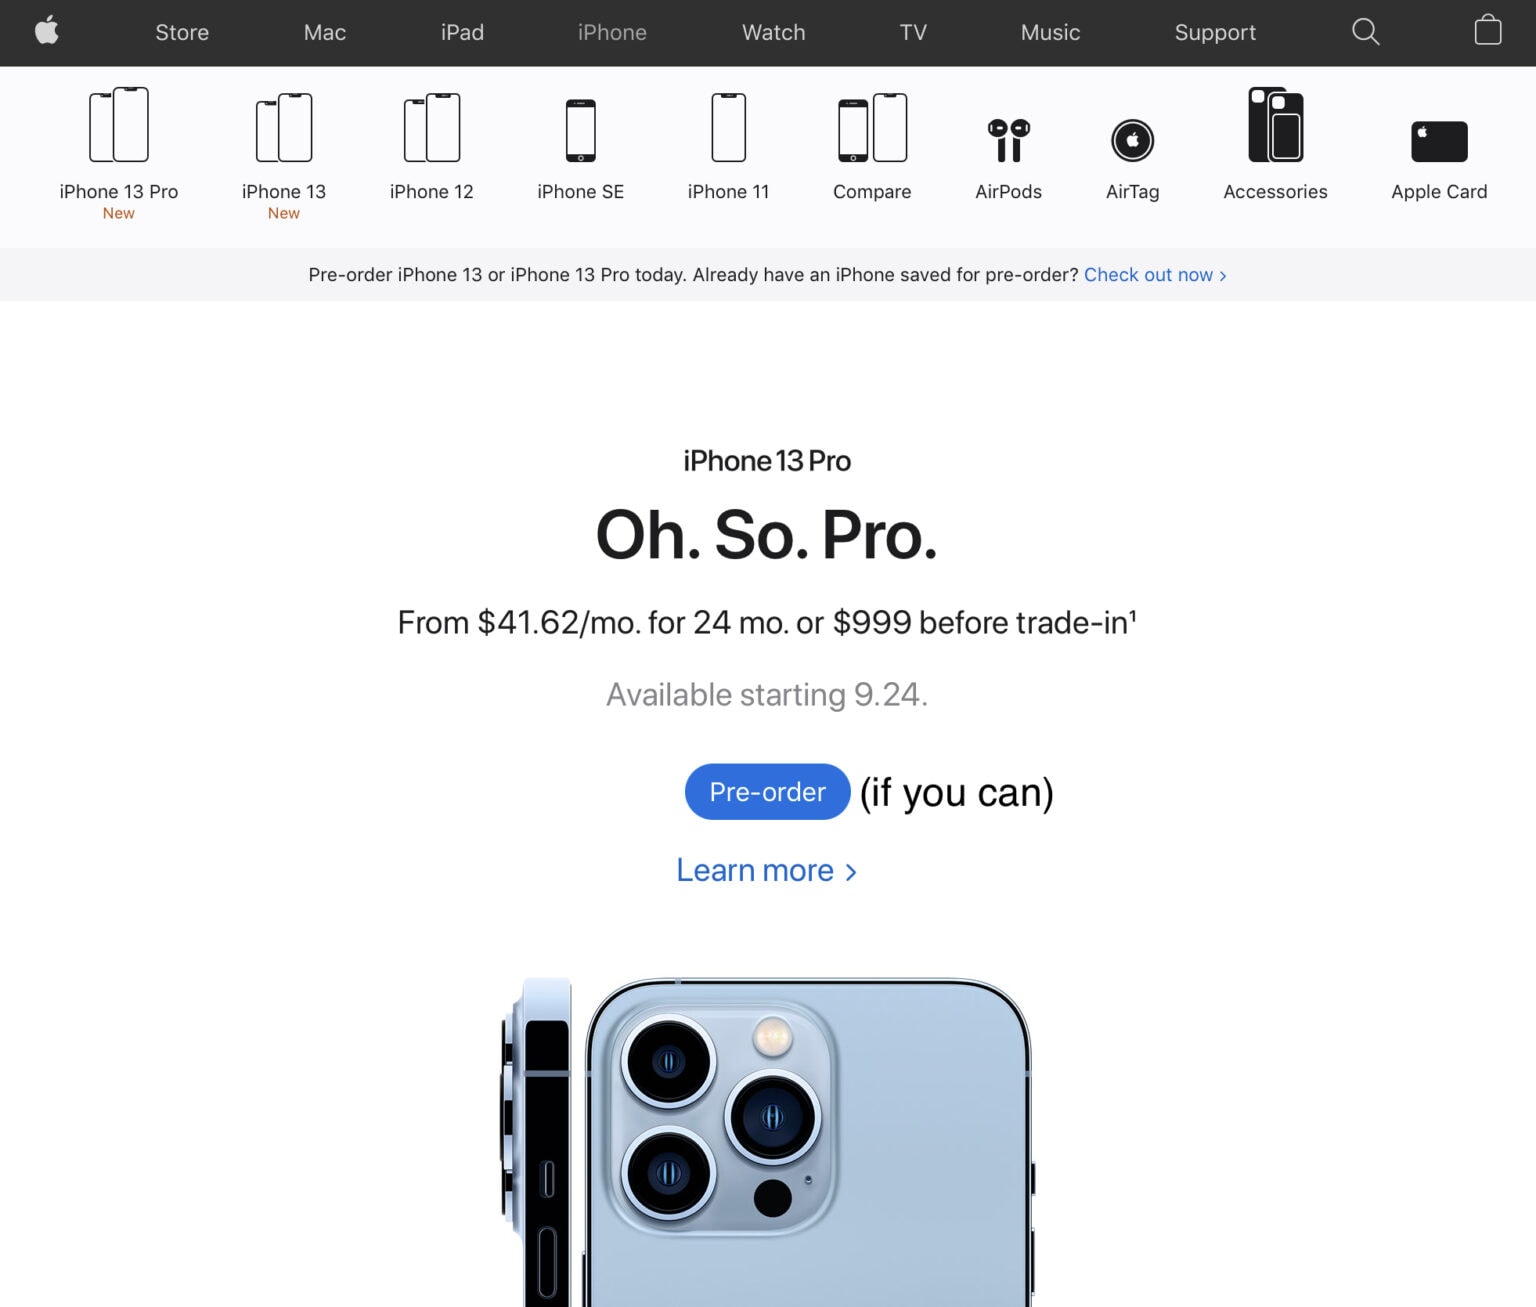Open the AirPods icon
1536x1307 pixels.
(x=1008, y=140)
